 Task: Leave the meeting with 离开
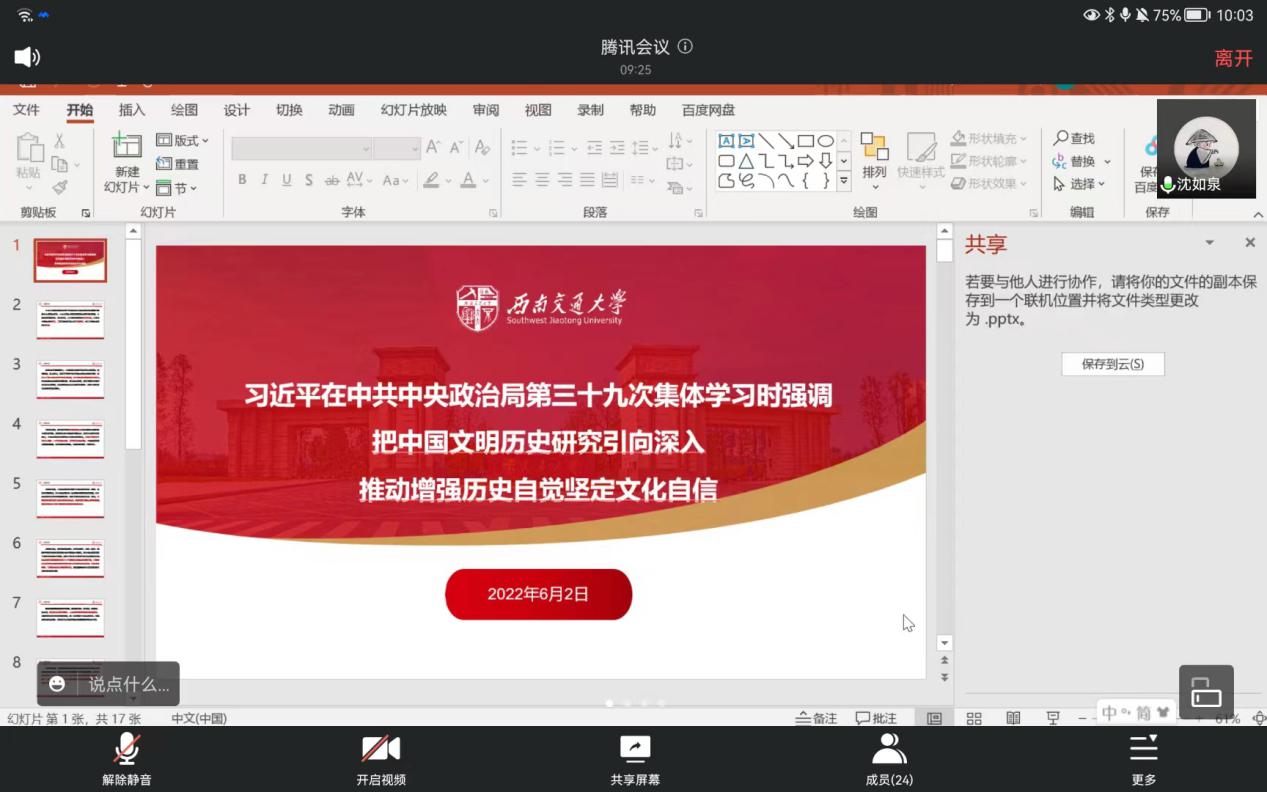1233,58
